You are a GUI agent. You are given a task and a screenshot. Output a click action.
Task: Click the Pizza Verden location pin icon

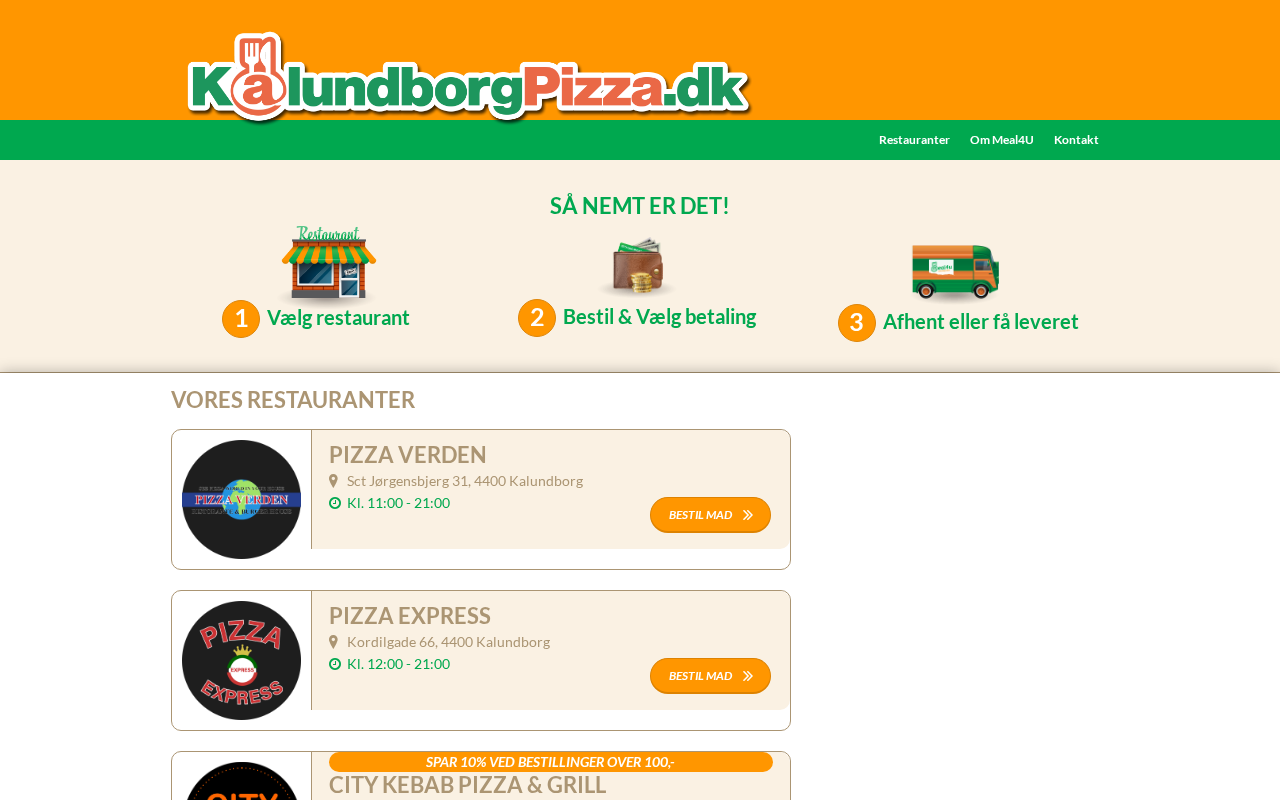(334, 481)
